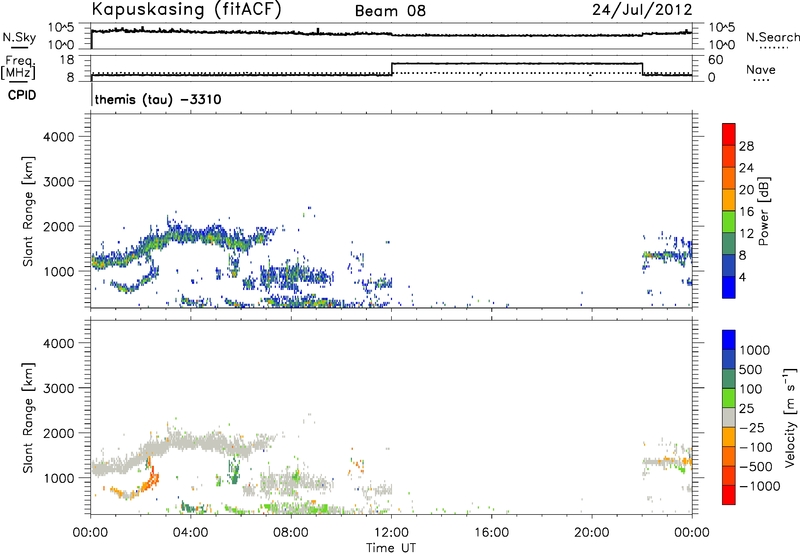Click the 'Kapuskasing (fitACF)' title text
Image resolution: width=800 pixels, height=554 pixels.
coord(186,9)
